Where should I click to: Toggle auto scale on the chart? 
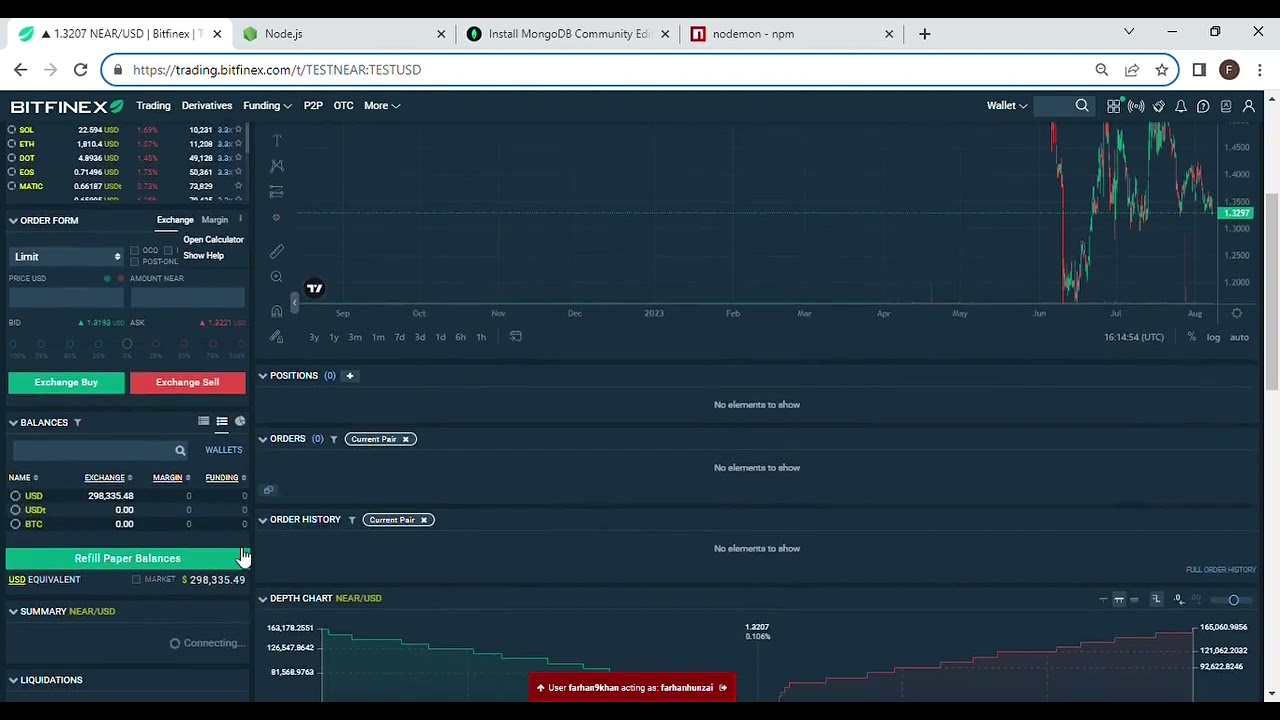pyautogui.click(x=1239, y=337)
